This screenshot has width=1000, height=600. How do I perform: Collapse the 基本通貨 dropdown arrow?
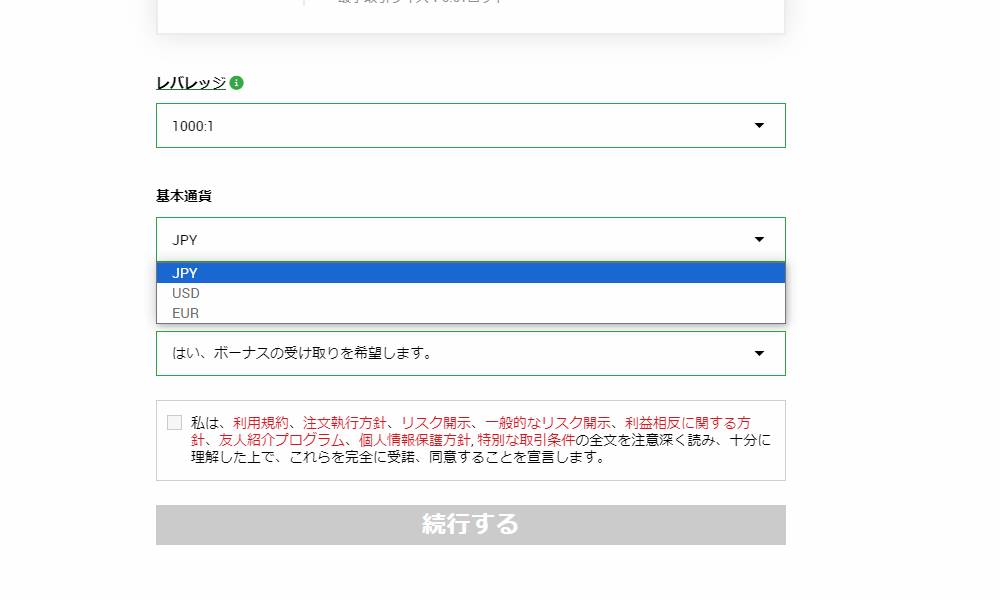[x=759, y=239]
